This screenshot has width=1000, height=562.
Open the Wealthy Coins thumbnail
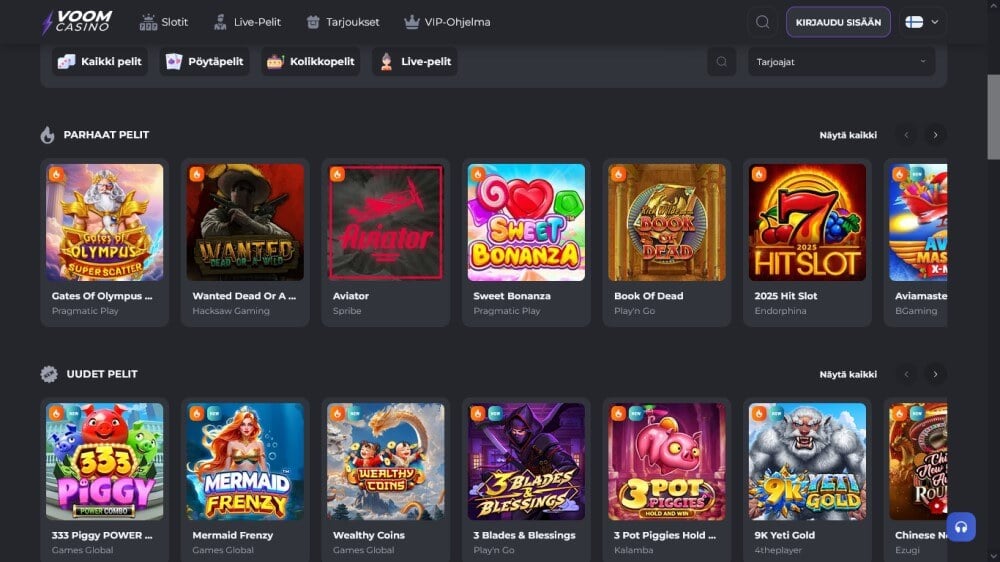point(386,461)
